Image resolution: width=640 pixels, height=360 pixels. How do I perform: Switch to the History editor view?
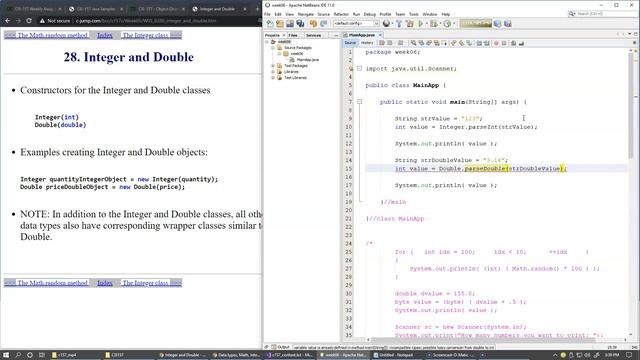pos(367,43)
